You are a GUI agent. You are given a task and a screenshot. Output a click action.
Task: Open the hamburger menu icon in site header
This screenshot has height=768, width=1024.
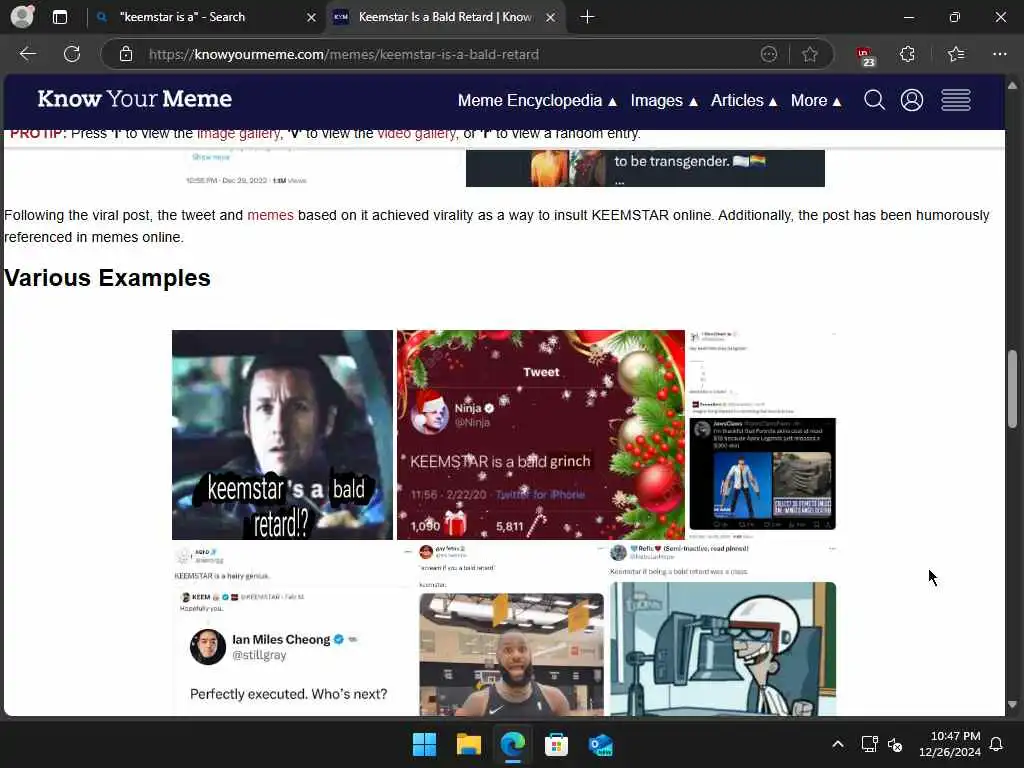(955, 100)
